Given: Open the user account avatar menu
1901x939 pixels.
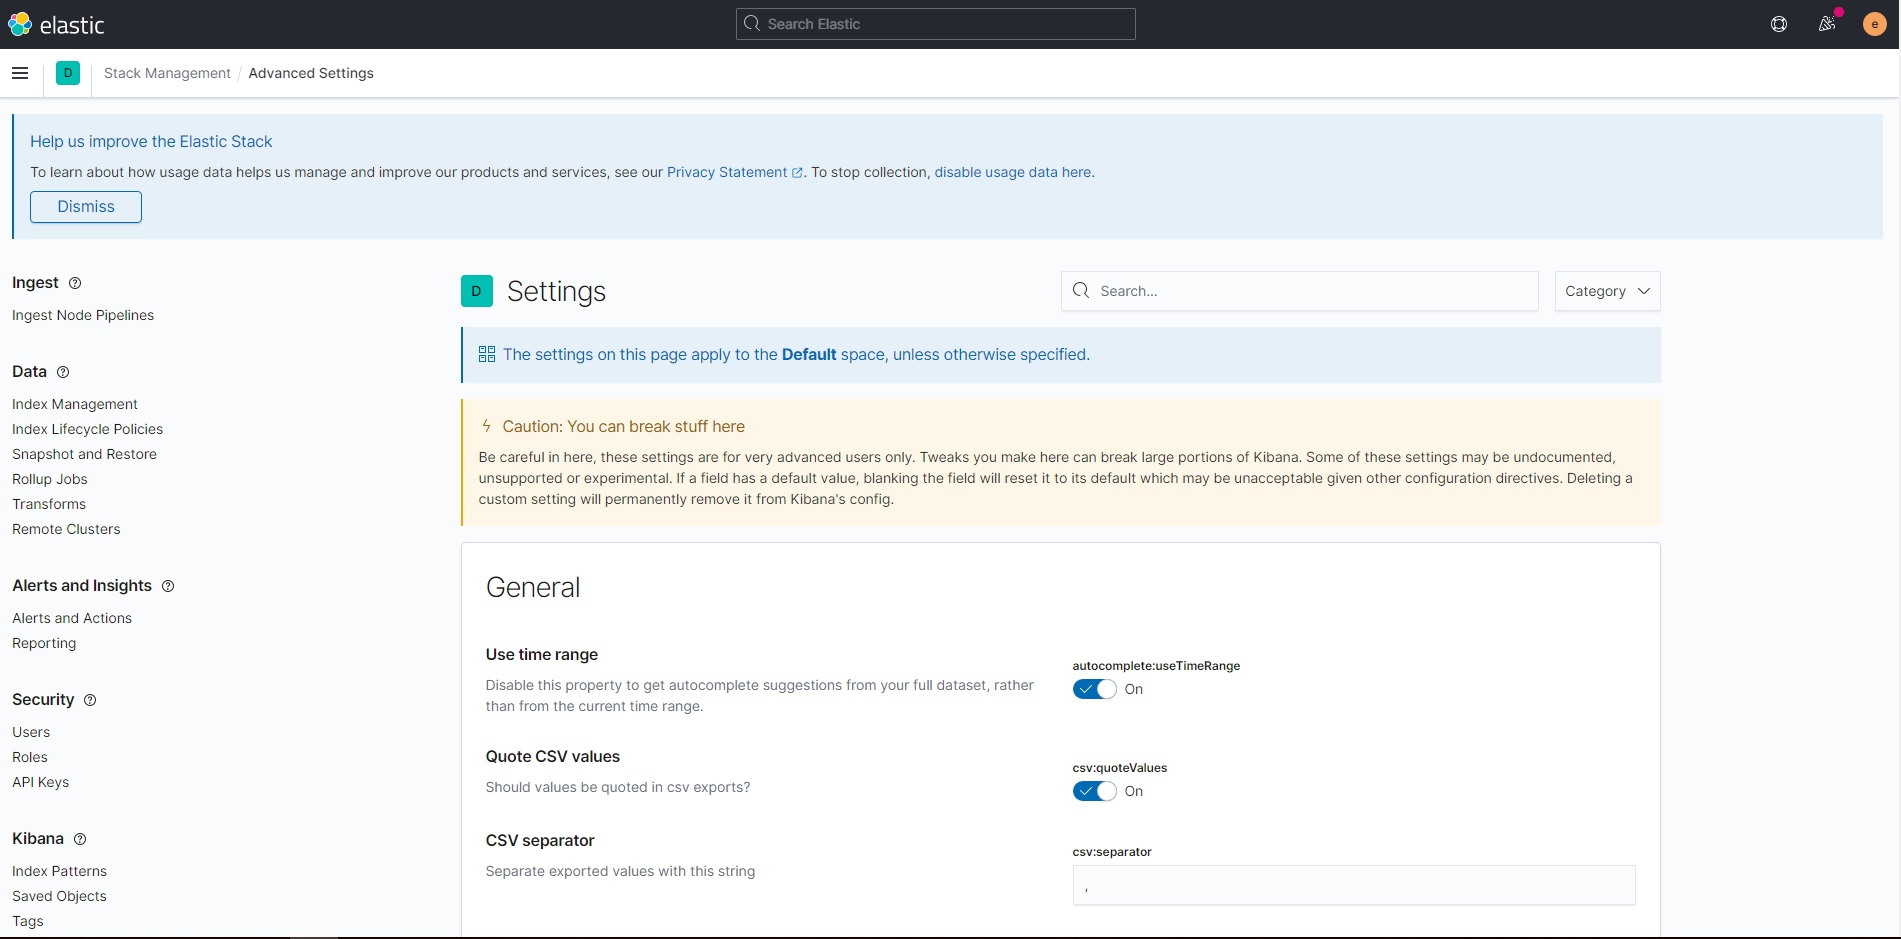Looking at the screenshot, I should (1875, 24).
